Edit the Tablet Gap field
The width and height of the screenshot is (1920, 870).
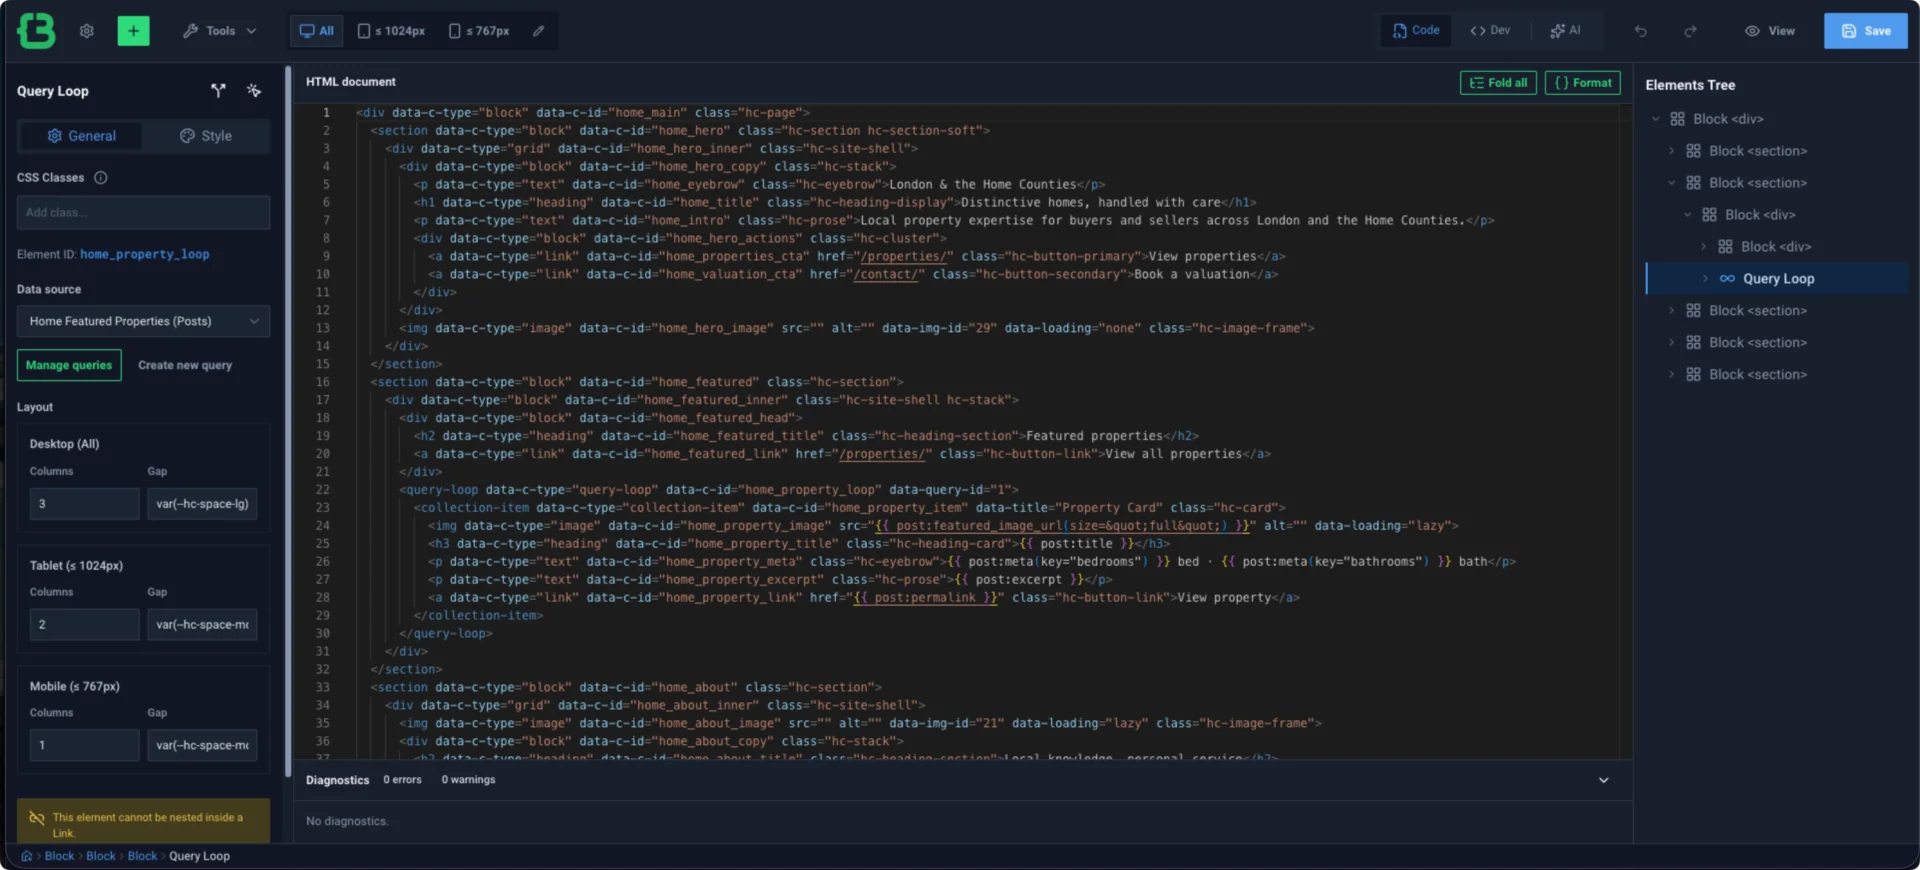click(x=202, y=625)
